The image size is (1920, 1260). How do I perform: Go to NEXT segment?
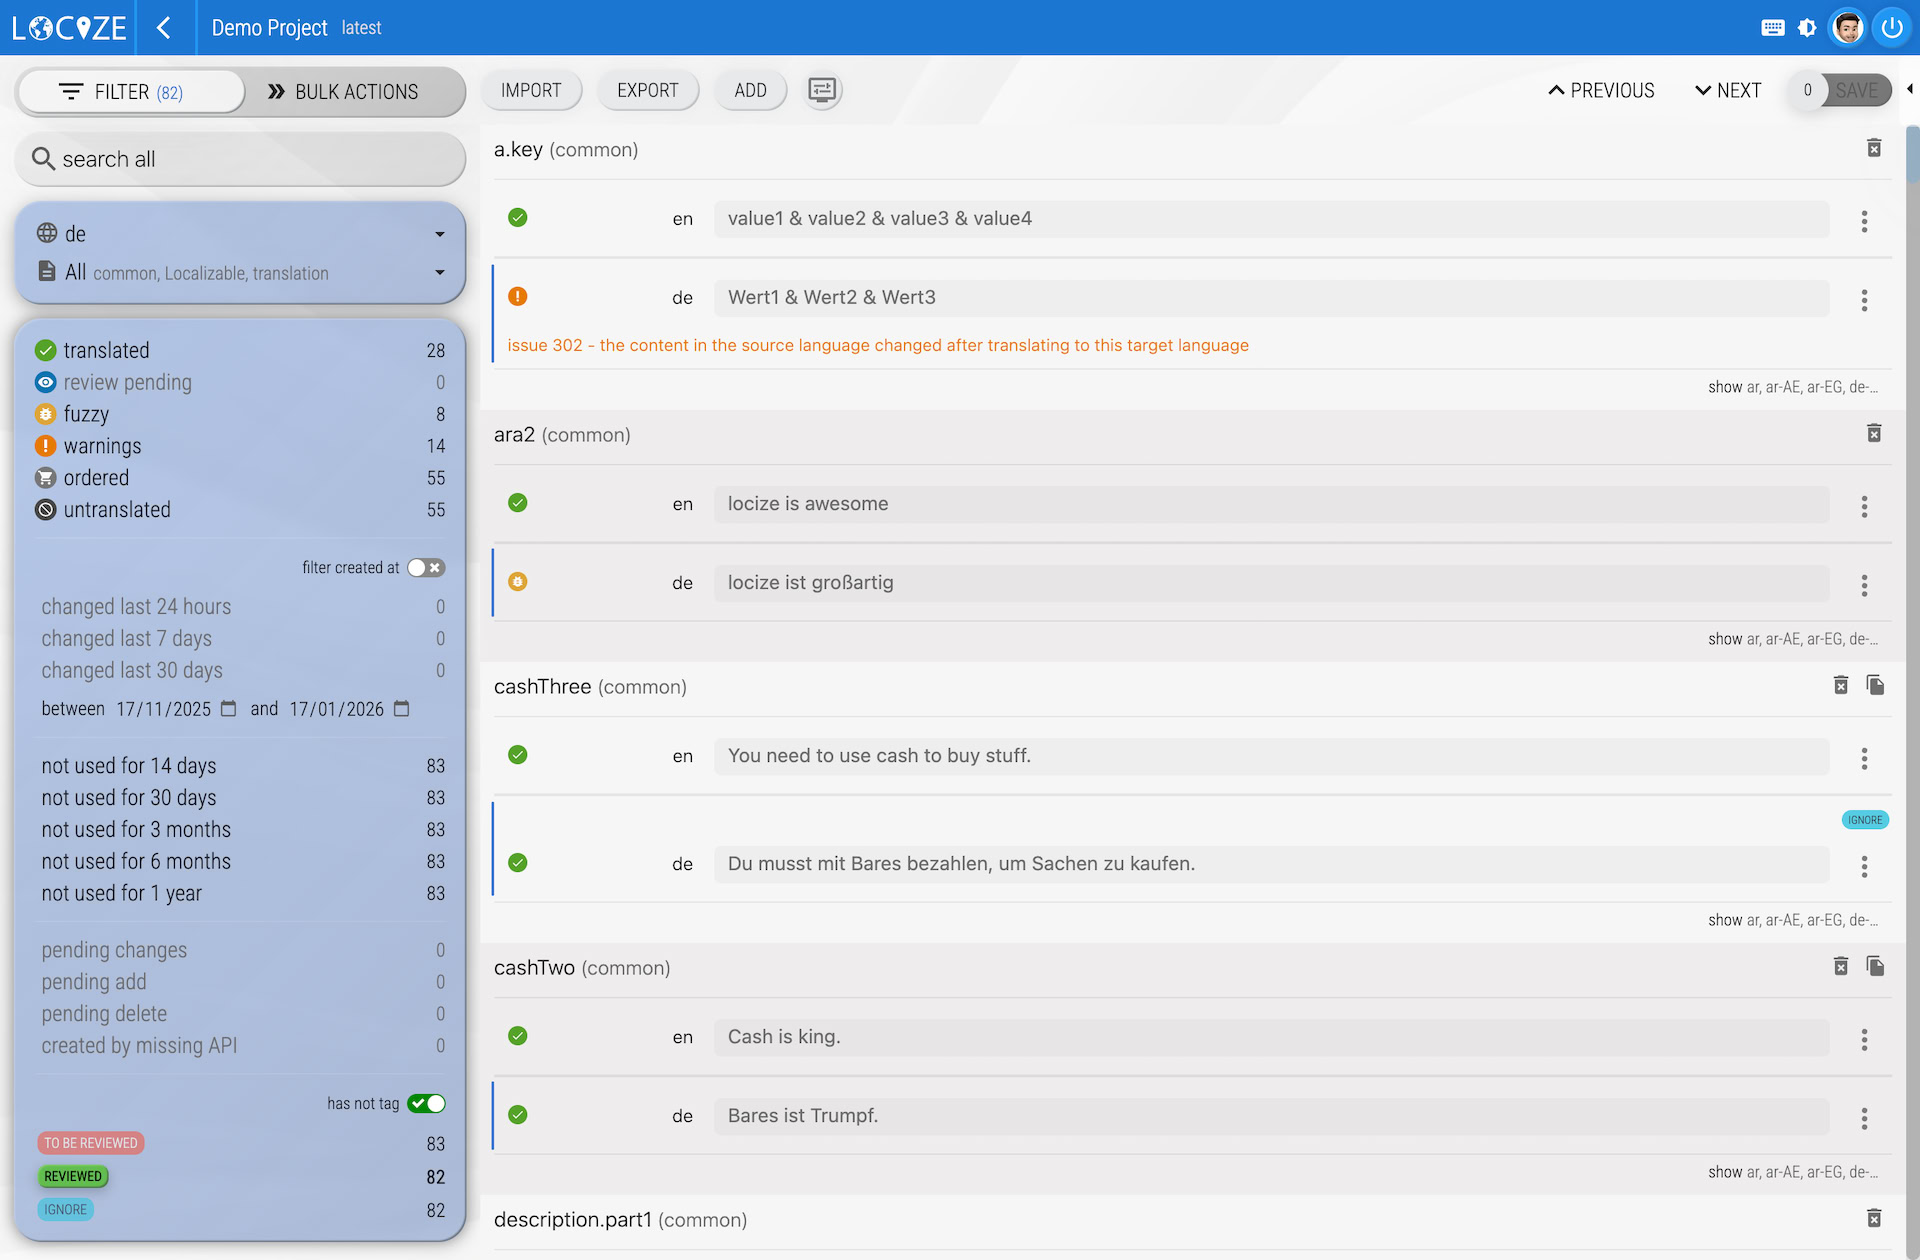click(x=1728, y=91)
